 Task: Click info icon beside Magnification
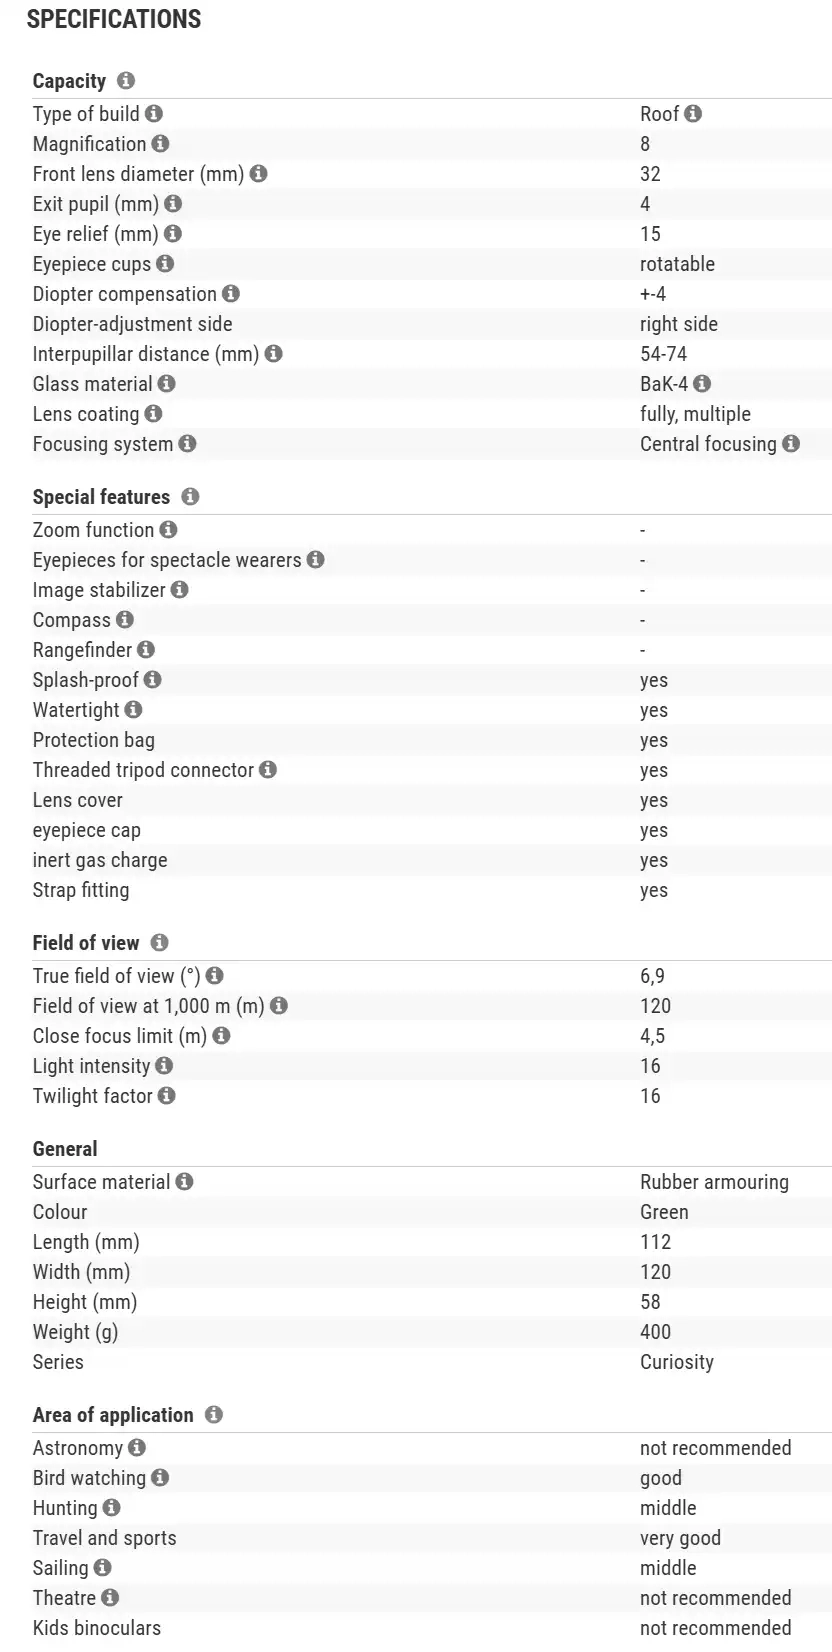coord(160,144)
